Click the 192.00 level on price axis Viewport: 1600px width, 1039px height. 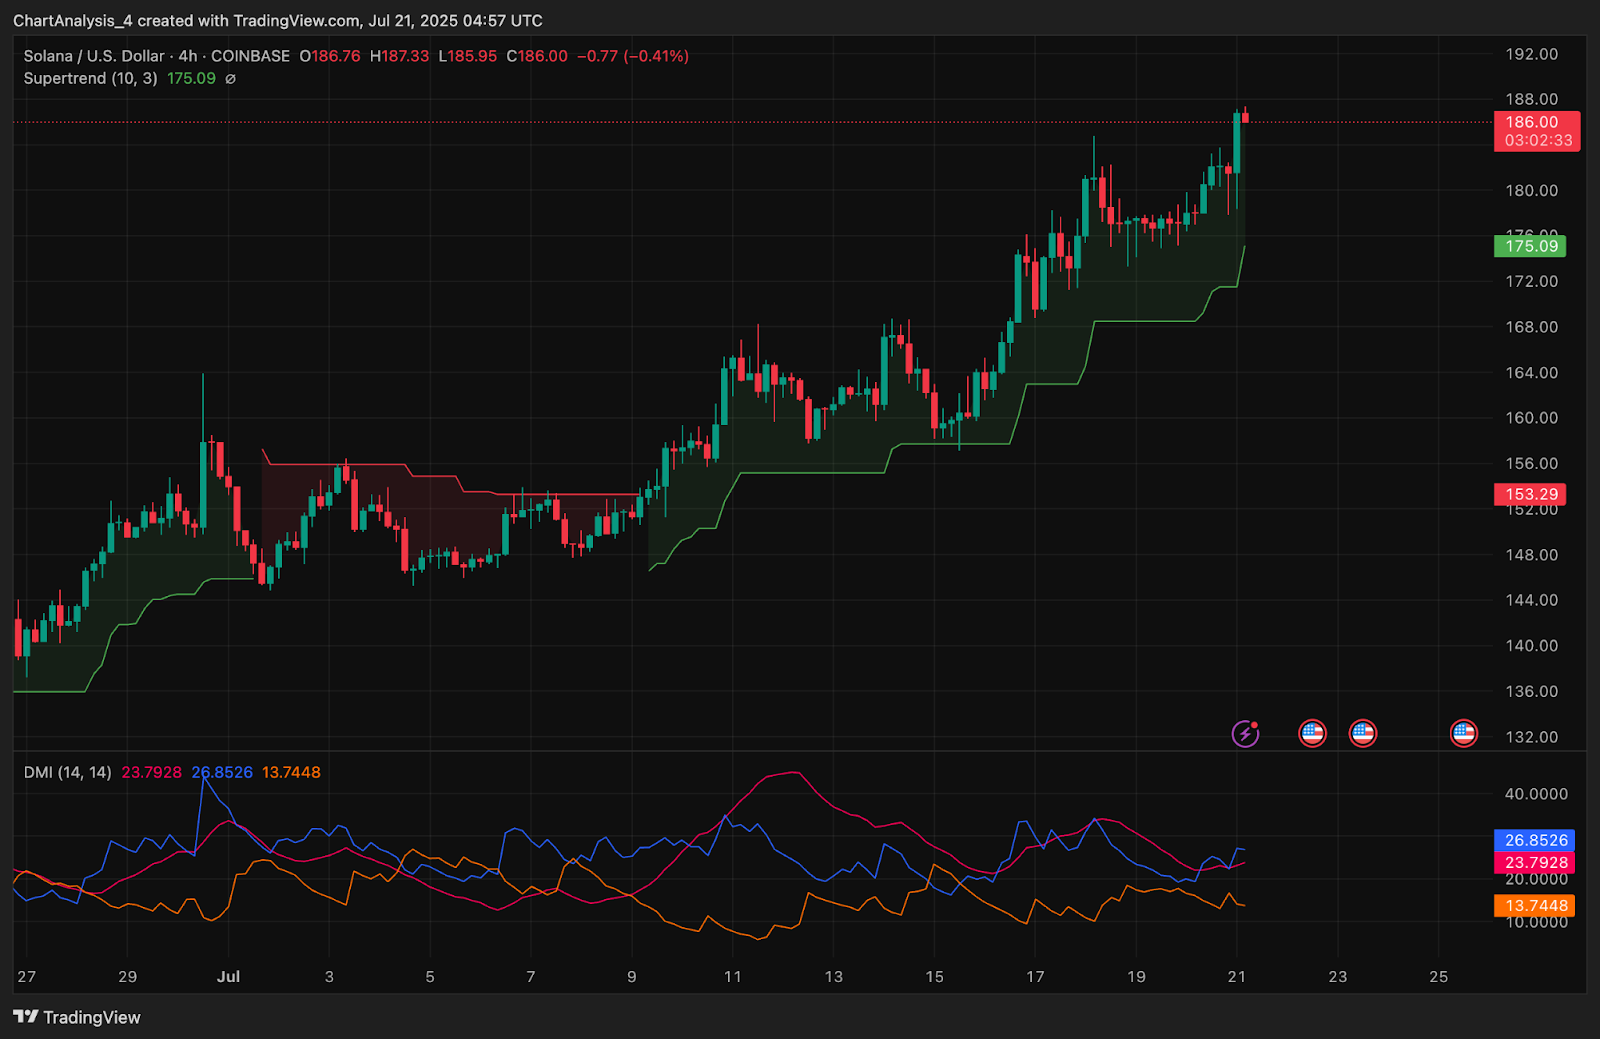point(1531,54)
